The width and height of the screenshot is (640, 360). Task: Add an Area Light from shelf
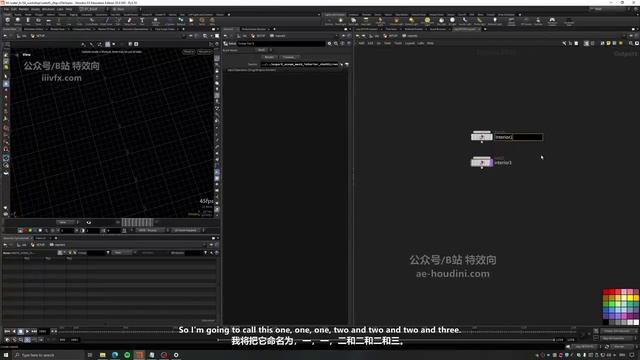pyautogui.click(x=366, y=21)
